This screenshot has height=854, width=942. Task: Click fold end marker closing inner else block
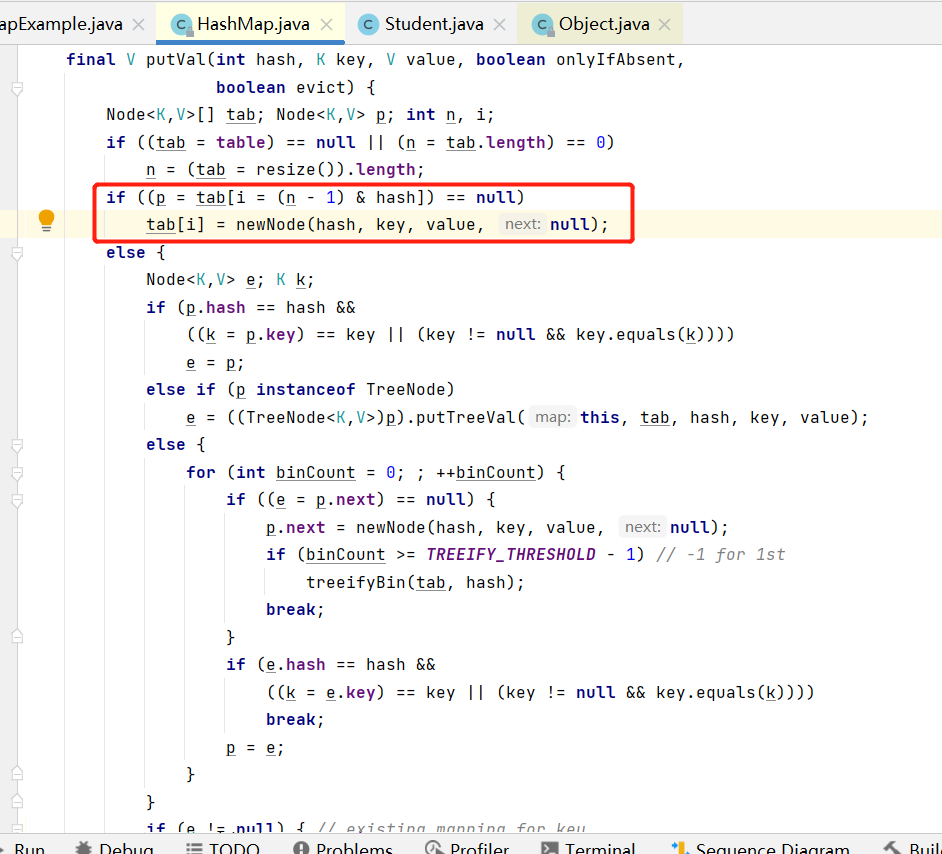[17, 801]
